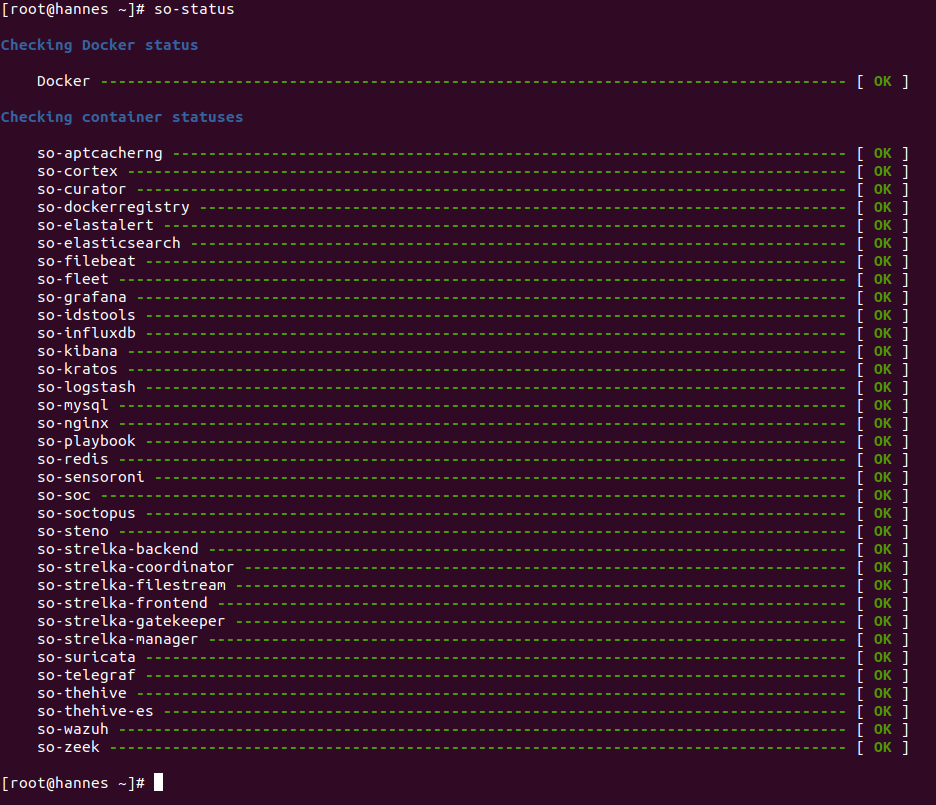Click the so-grafana container name
This screenshot has width=936, height=805.
click(82, 297)
